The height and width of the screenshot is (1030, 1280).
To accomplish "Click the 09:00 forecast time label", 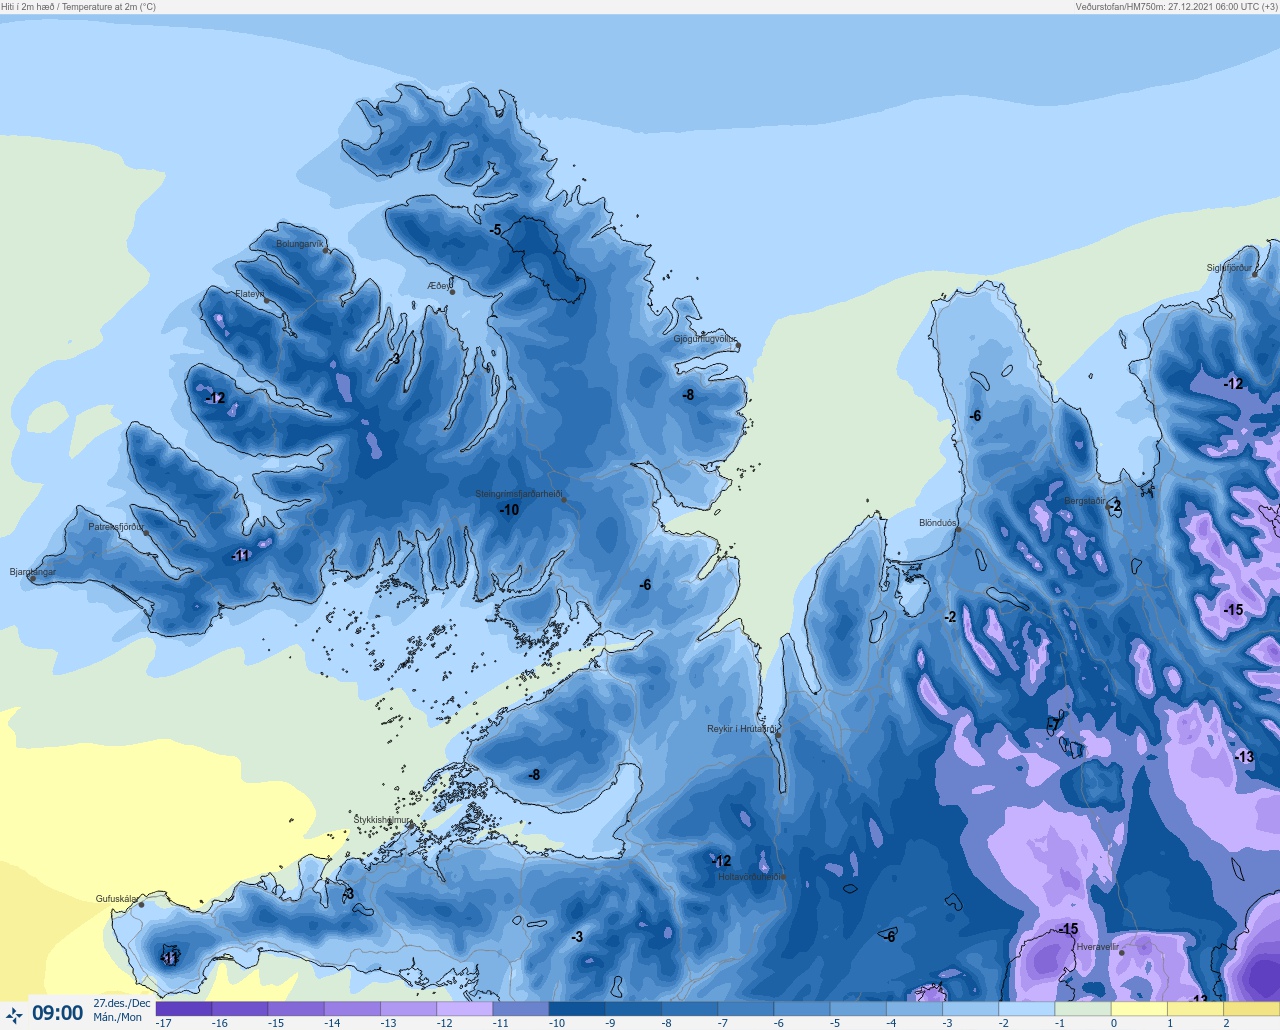I will (x=58, y=1013).
